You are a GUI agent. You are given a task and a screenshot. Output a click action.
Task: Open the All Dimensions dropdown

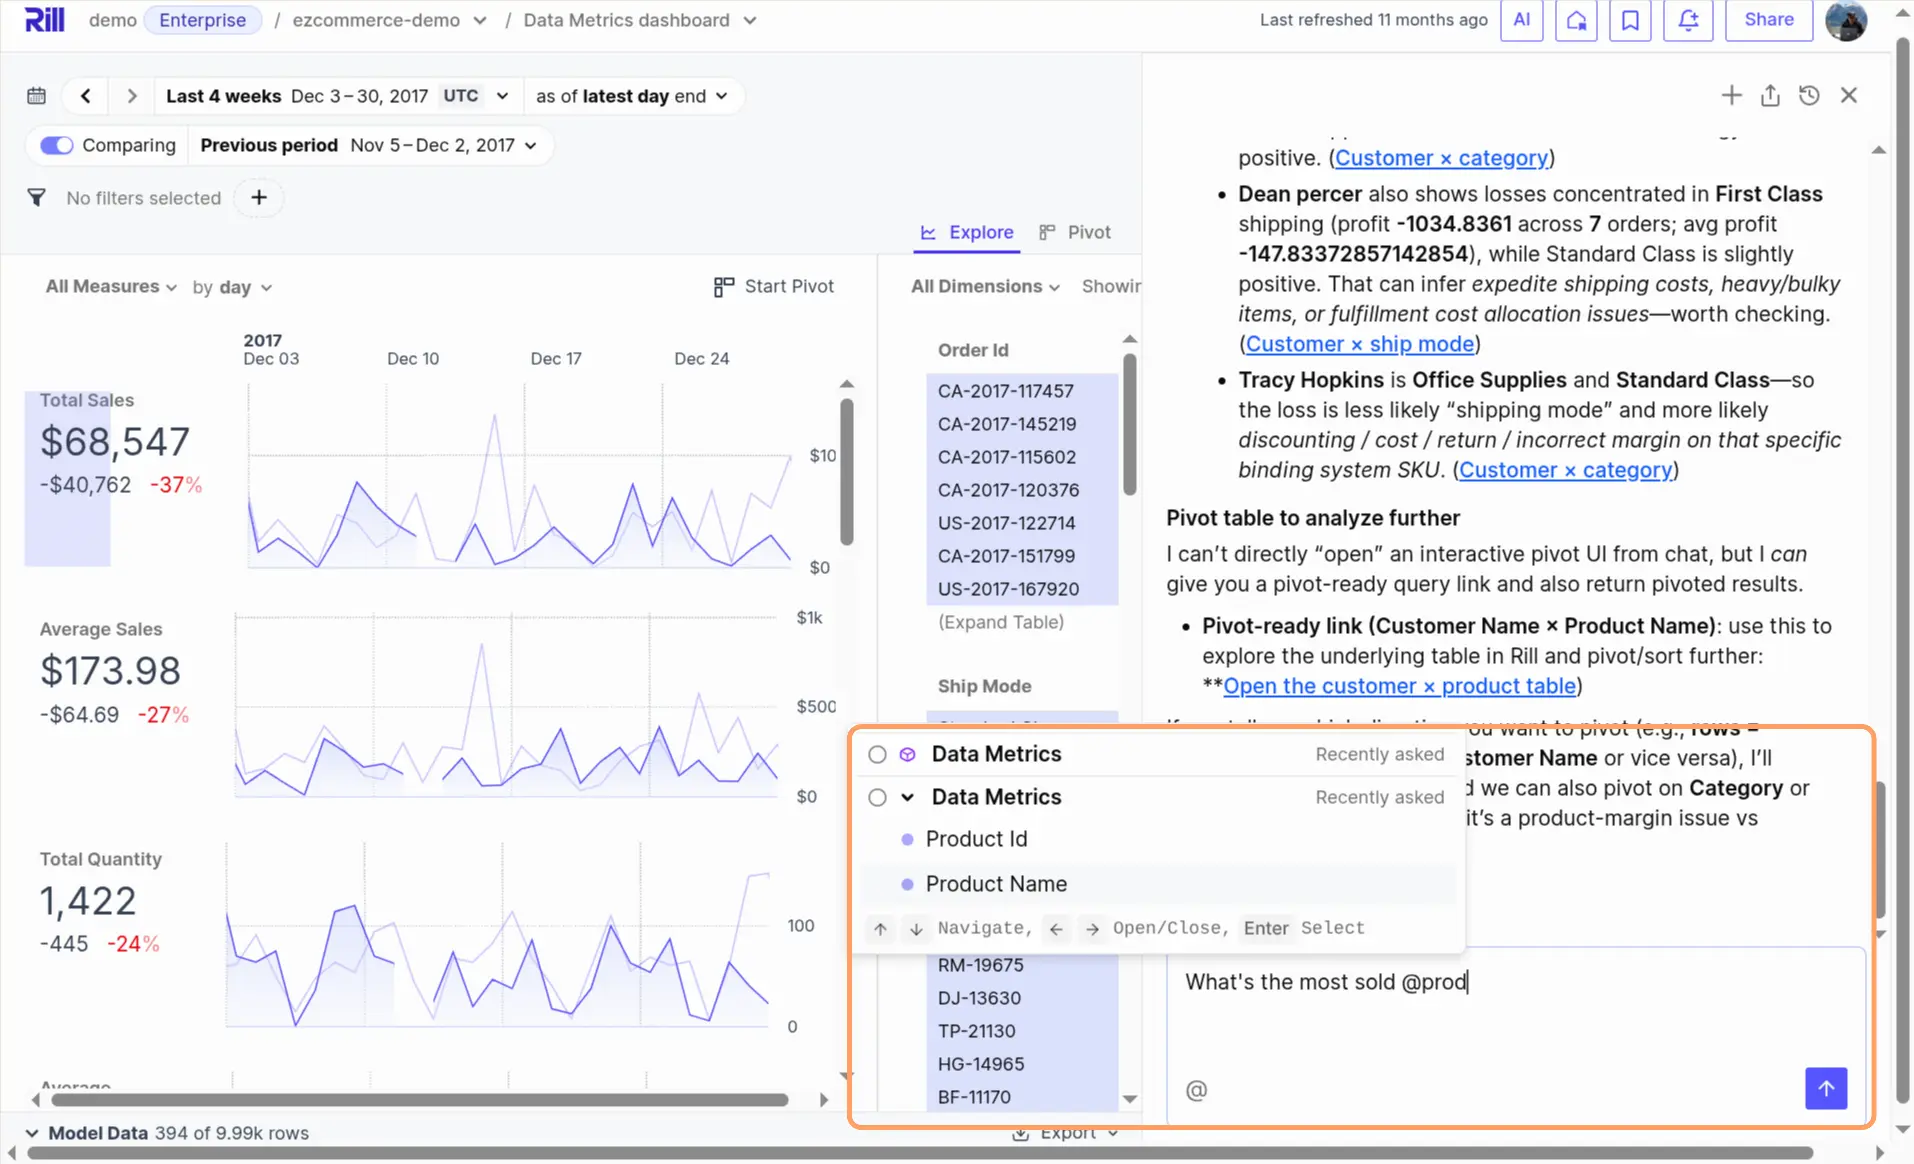985,287
